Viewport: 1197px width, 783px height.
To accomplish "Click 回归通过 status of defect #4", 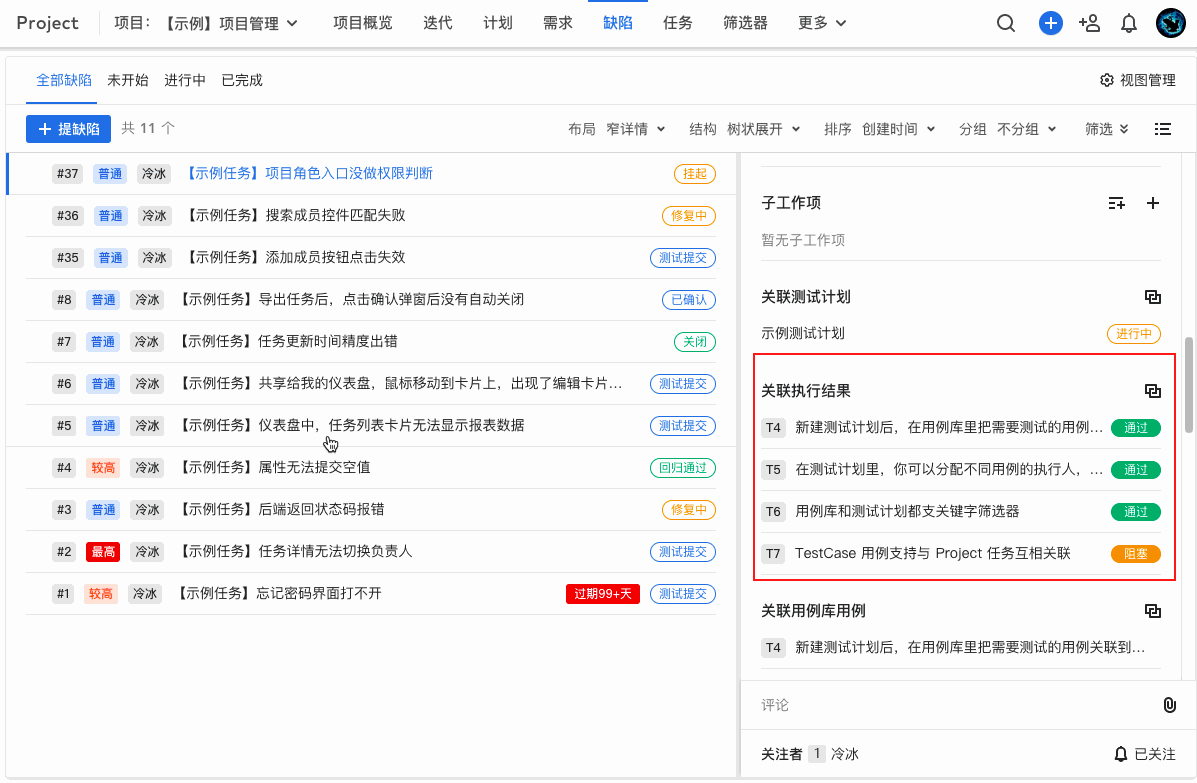I will point(682,468).
